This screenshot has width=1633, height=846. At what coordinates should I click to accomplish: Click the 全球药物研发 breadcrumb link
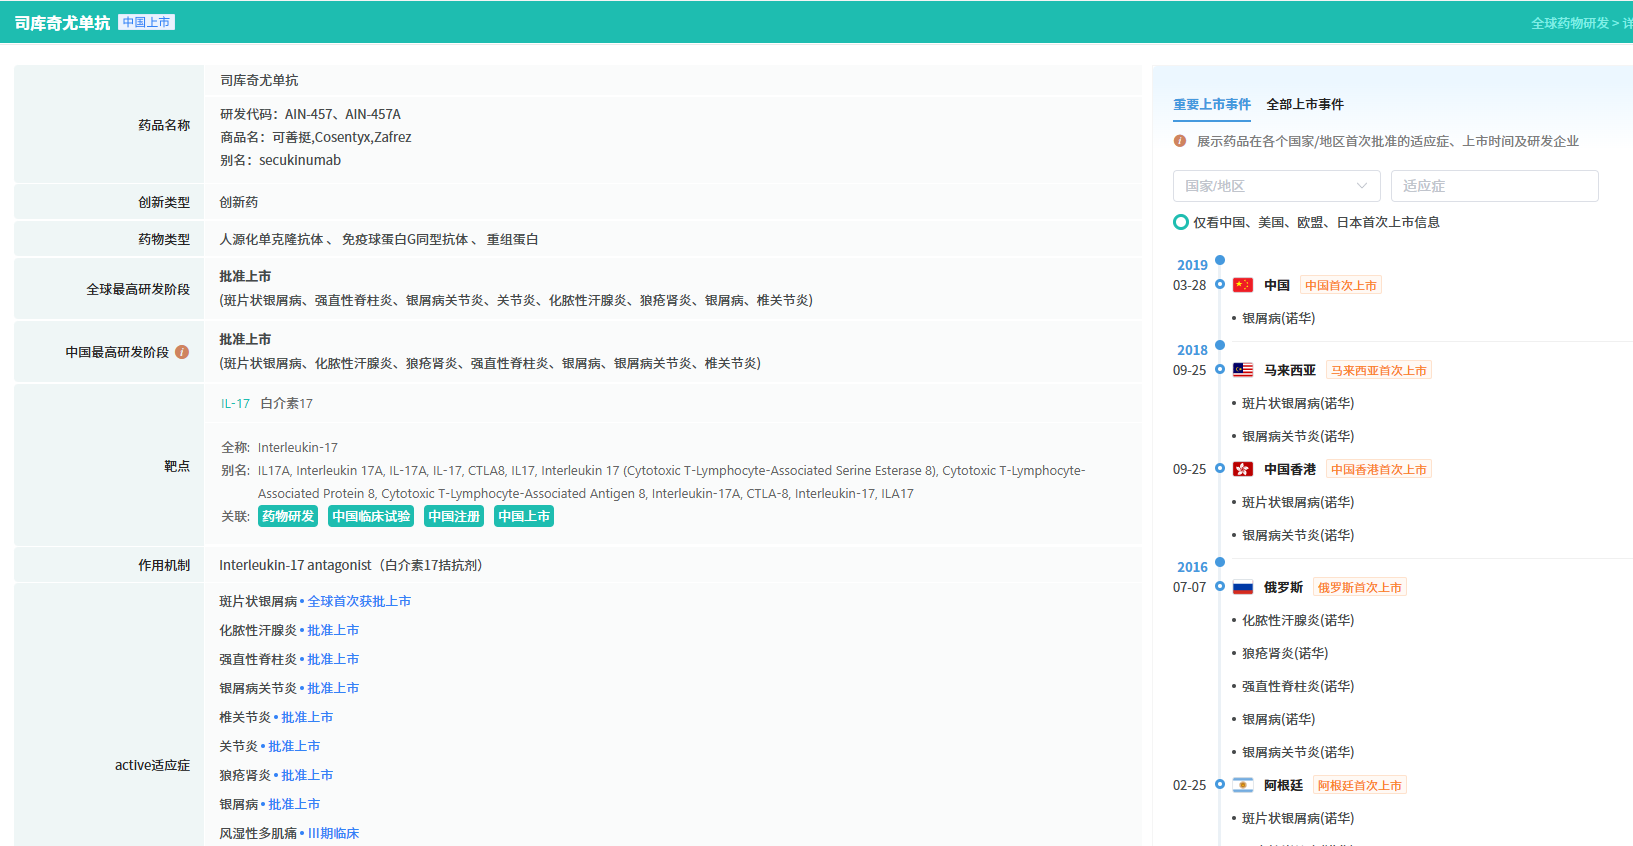coord(1570,23)
